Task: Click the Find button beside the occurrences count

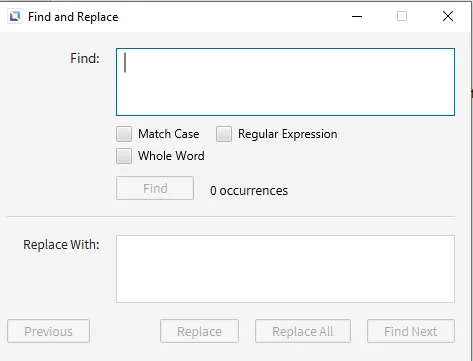Action: [x=155, y=188]
